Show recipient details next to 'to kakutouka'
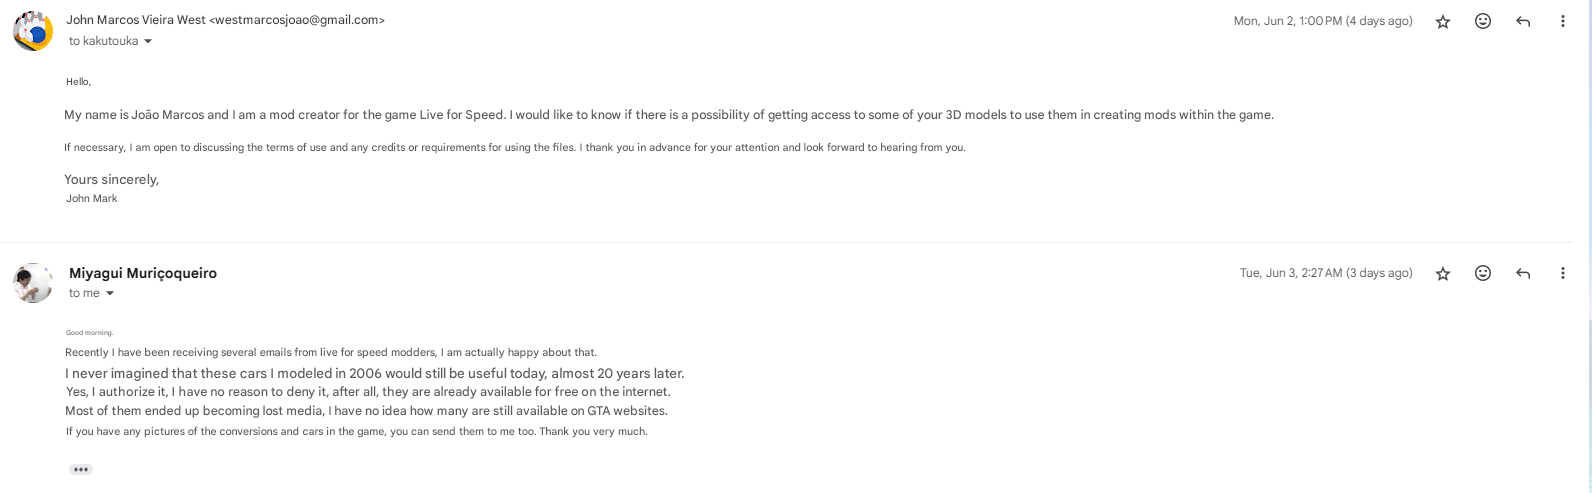The height and width of the screenshot is (493, 1592). coord(148,42)
